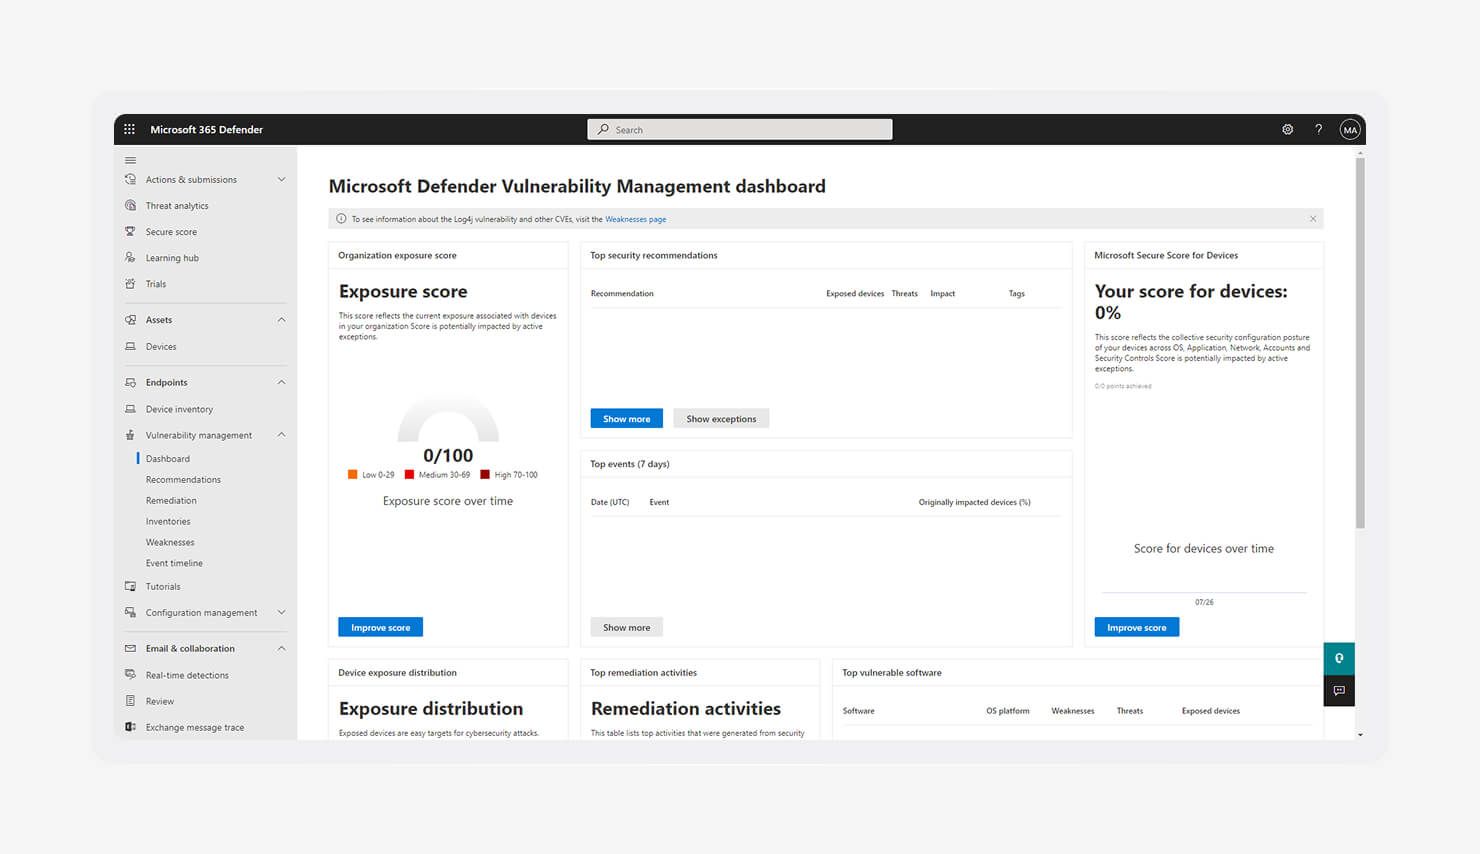Click the Real-time detections icon

pyautogui.click(x=130, y=674)
